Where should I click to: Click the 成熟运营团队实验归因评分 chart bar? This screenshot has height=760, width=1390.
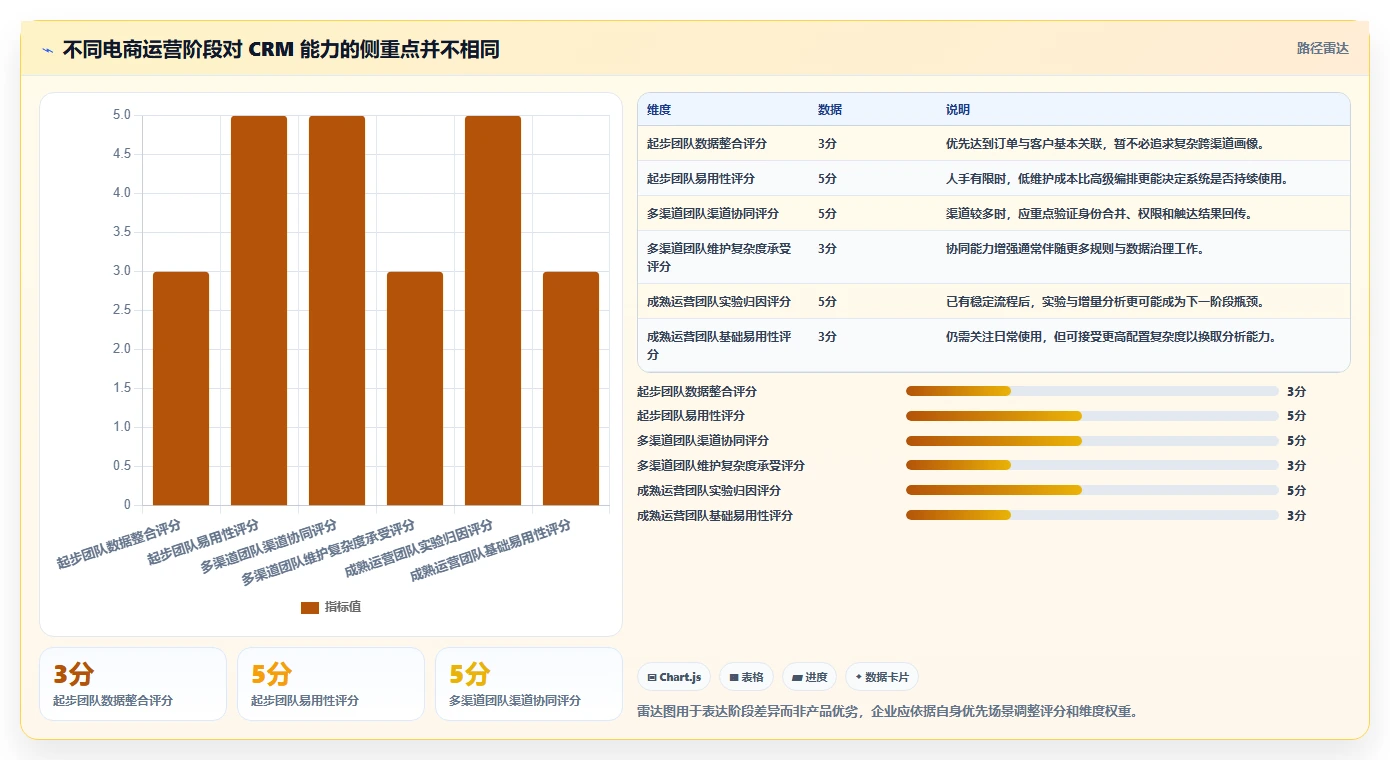[x=493, y=310]
